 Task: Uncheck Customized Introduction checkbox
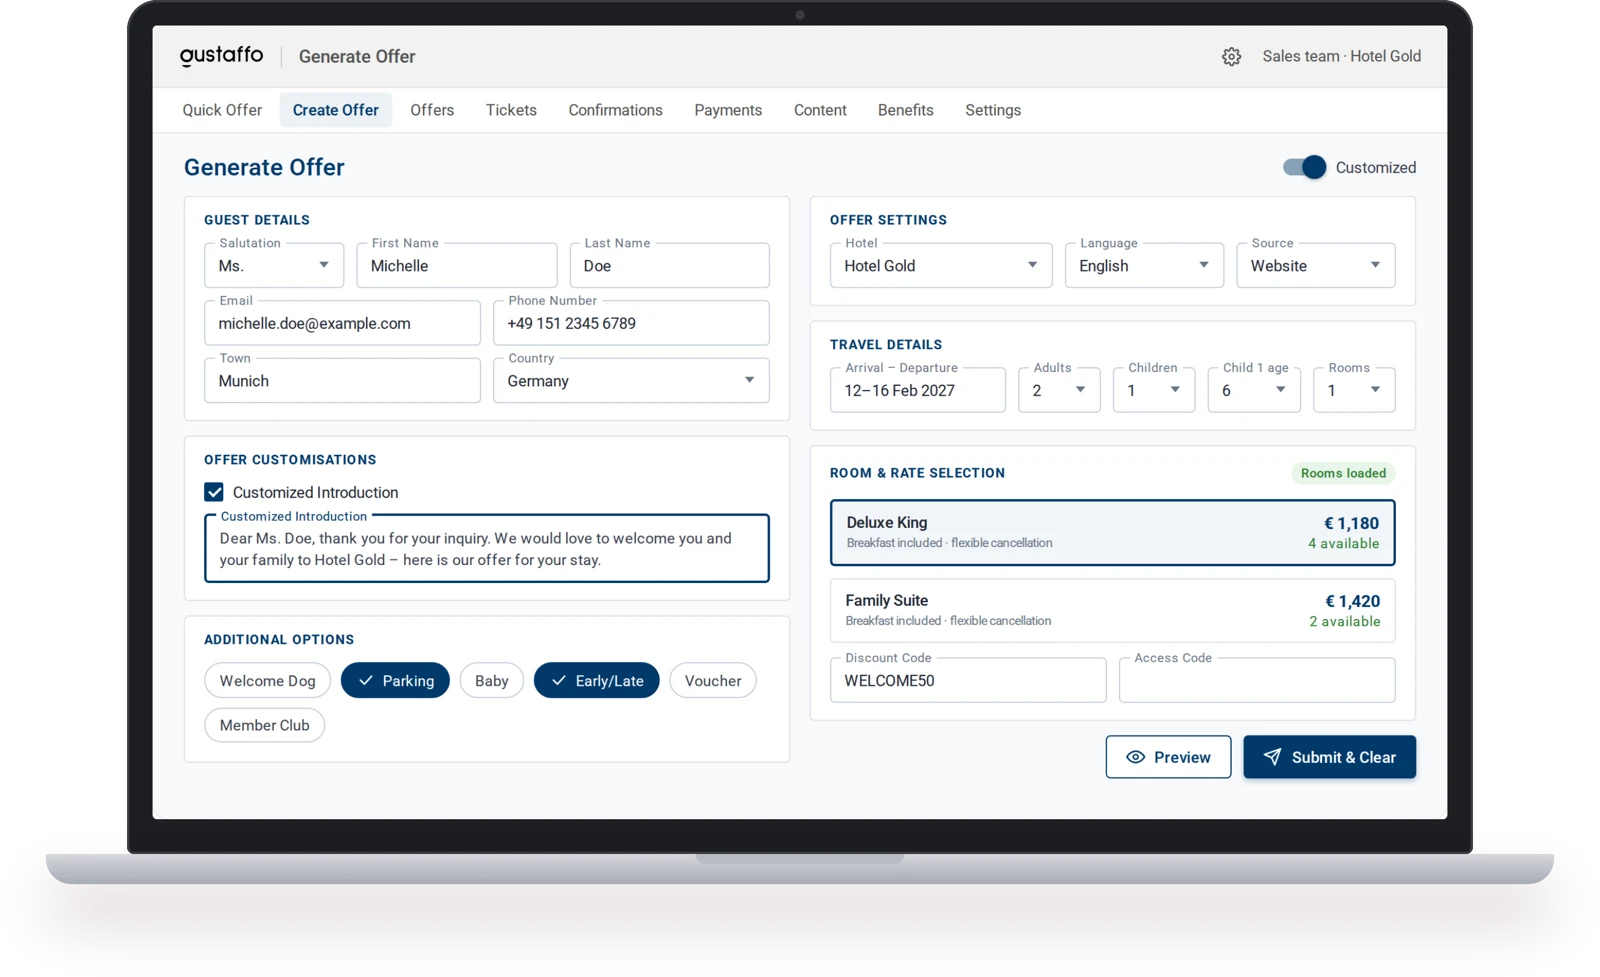pos(214,492)
